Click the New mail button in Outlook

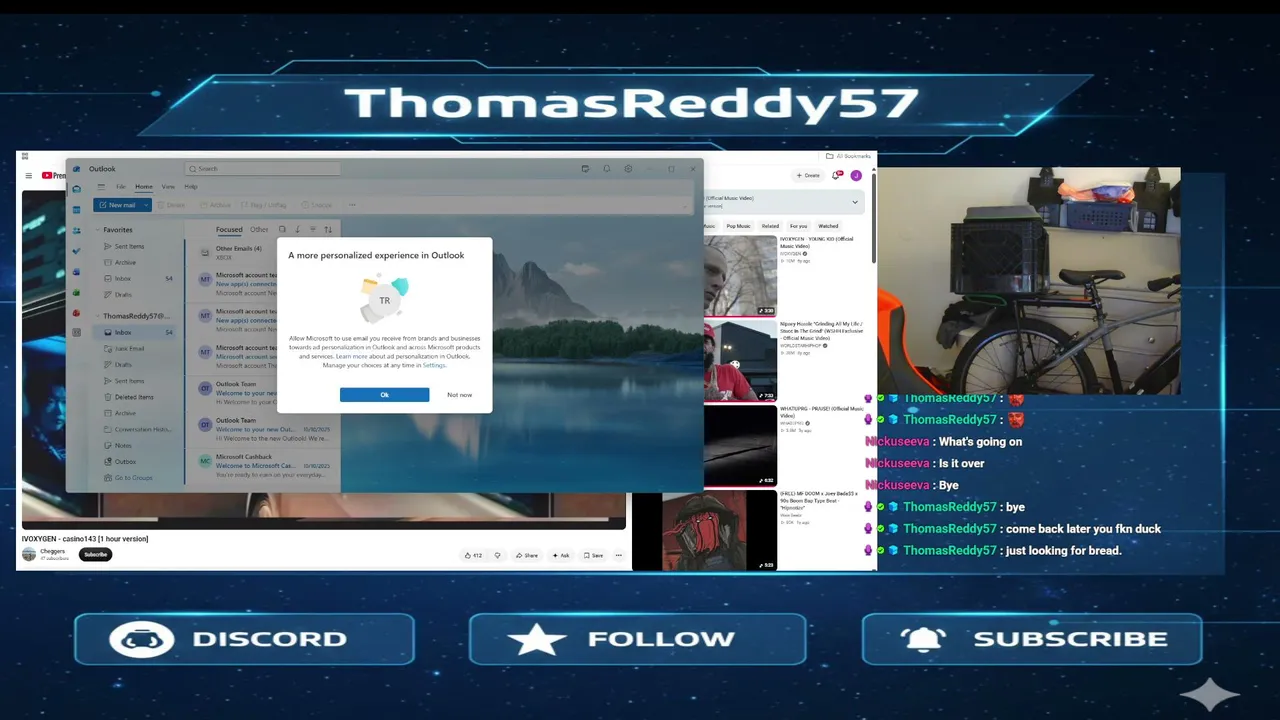[117, 205]
